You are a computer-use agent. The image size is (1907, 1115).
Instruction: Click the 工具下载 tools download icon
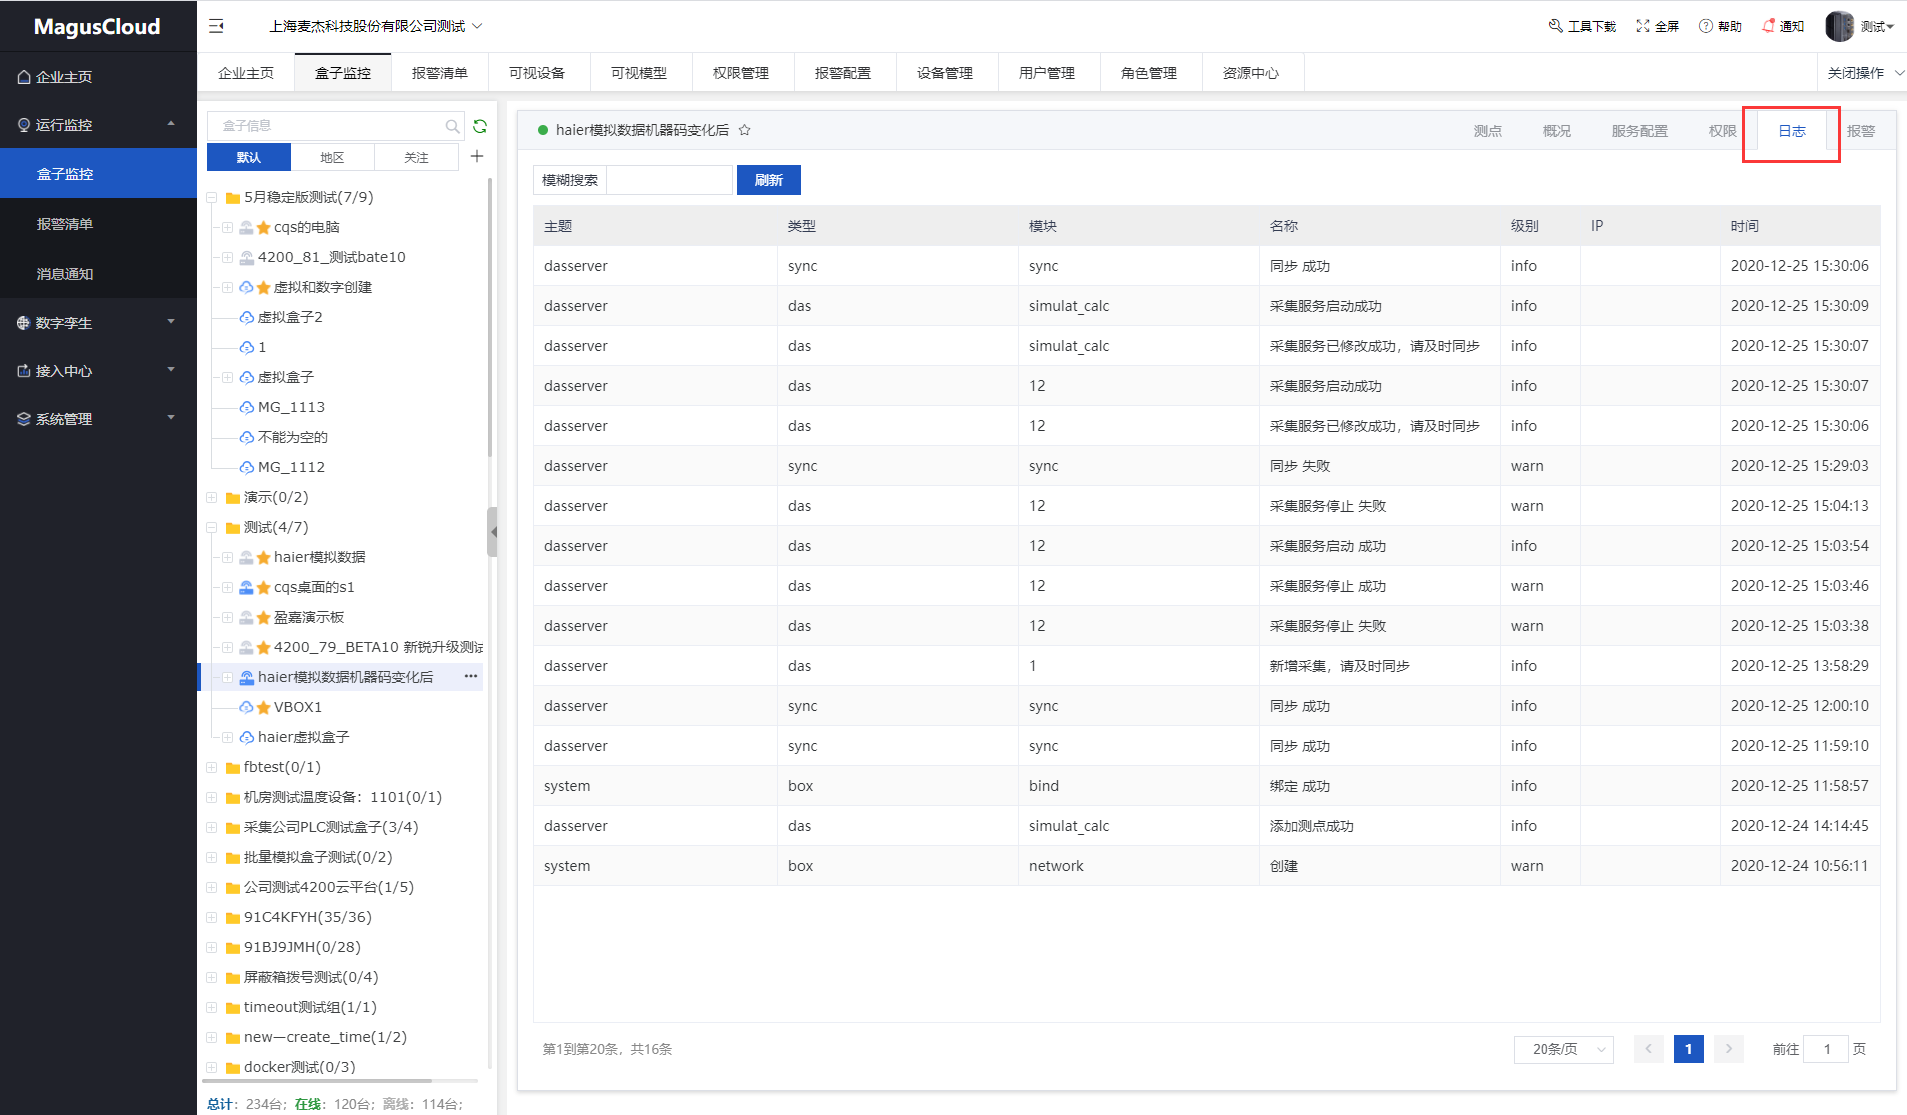tap(1555, 26)
